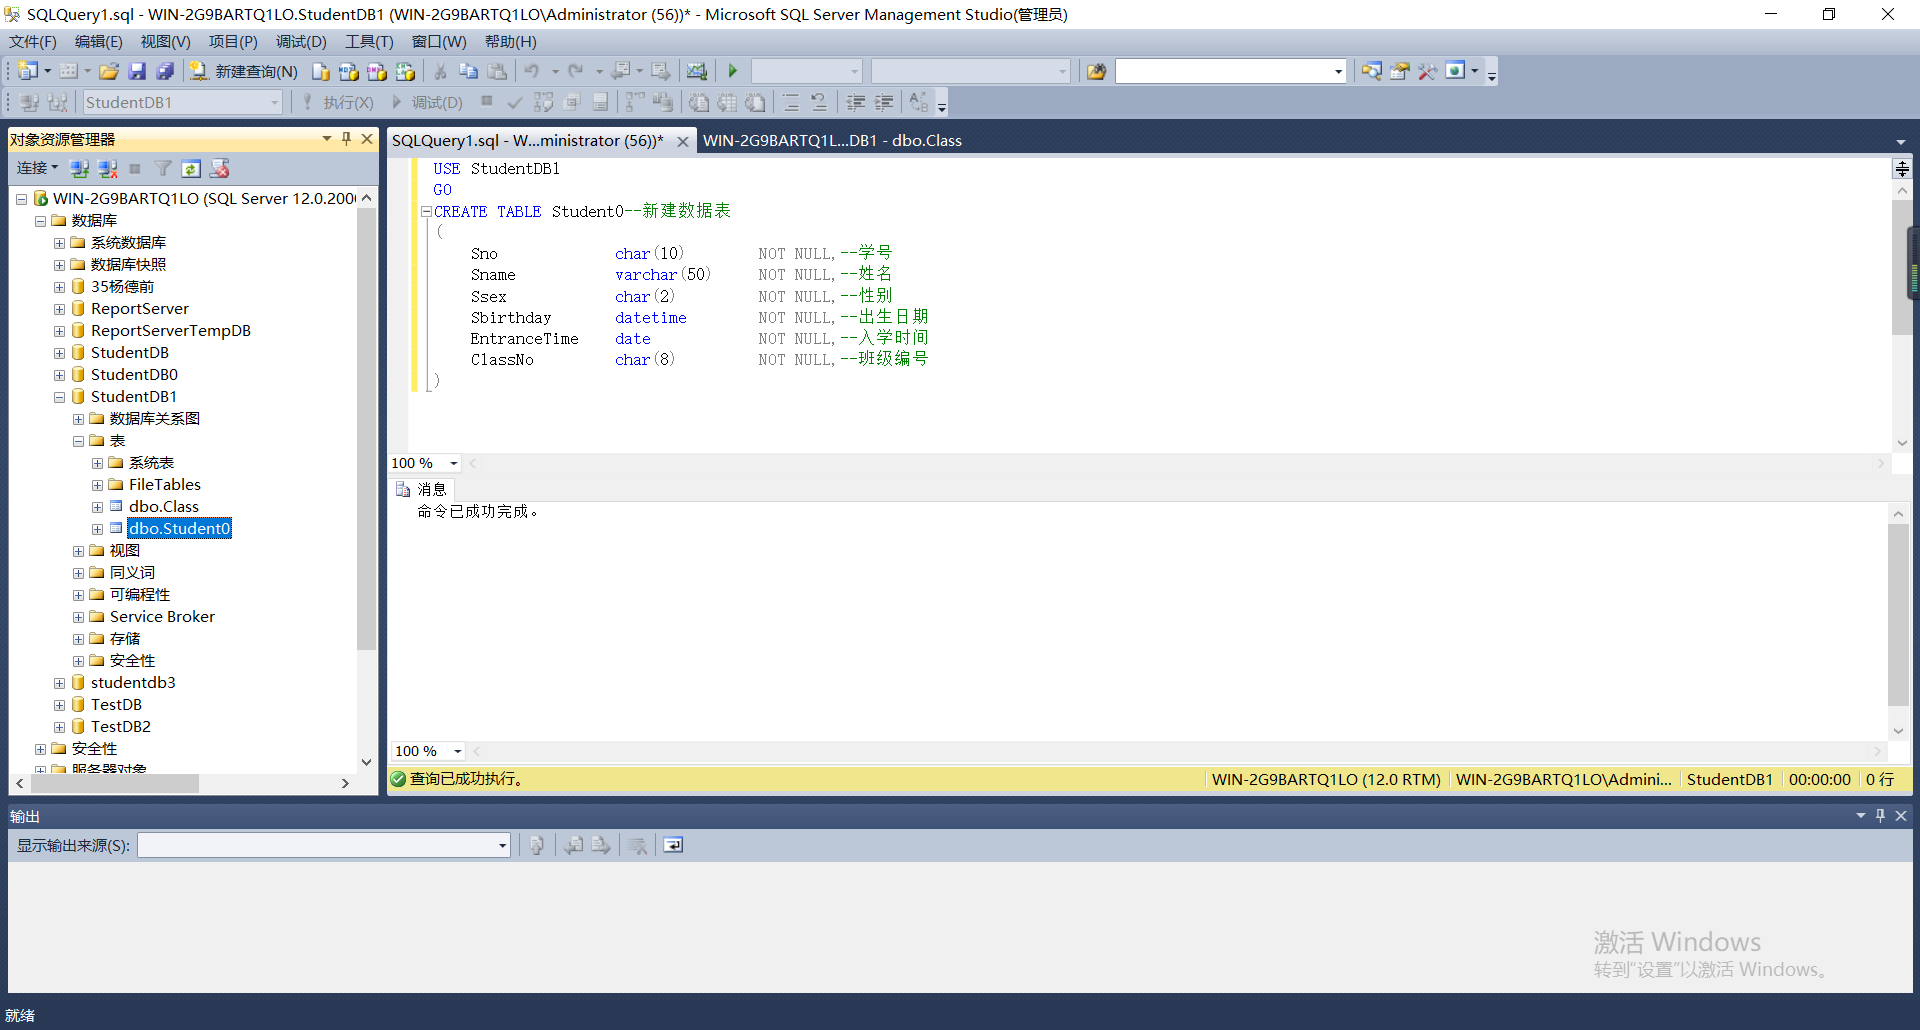
Task: Click the Comment out selected lines icon
Action: coord(791,102)
